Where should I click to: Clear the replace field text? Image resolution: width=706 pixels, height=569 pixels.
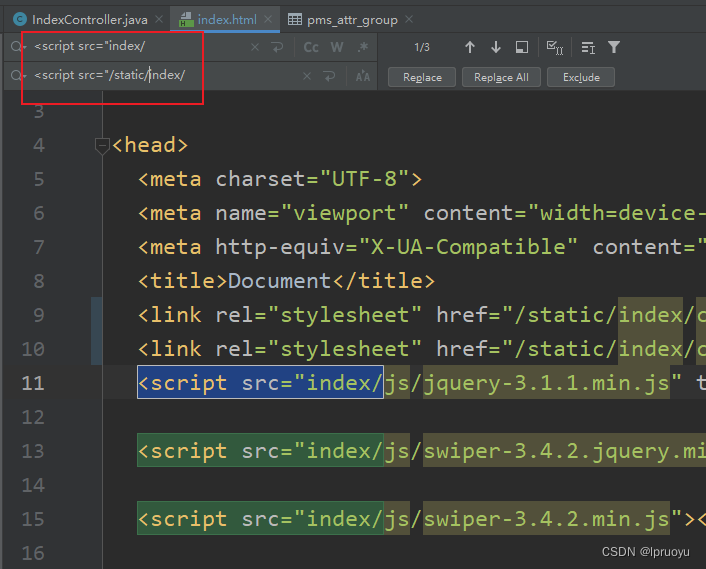(x=307, y=76)
